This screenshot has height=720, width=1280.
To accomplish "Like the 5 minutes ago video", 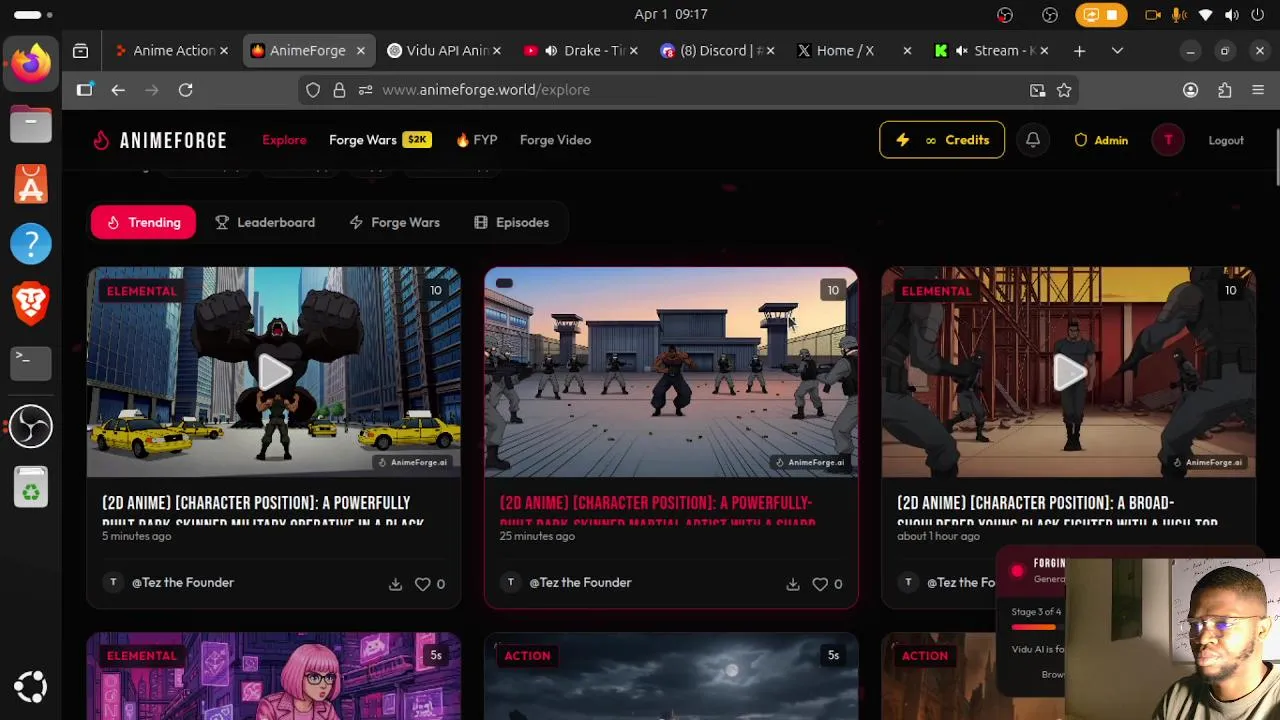I will (x=422, y=584).
